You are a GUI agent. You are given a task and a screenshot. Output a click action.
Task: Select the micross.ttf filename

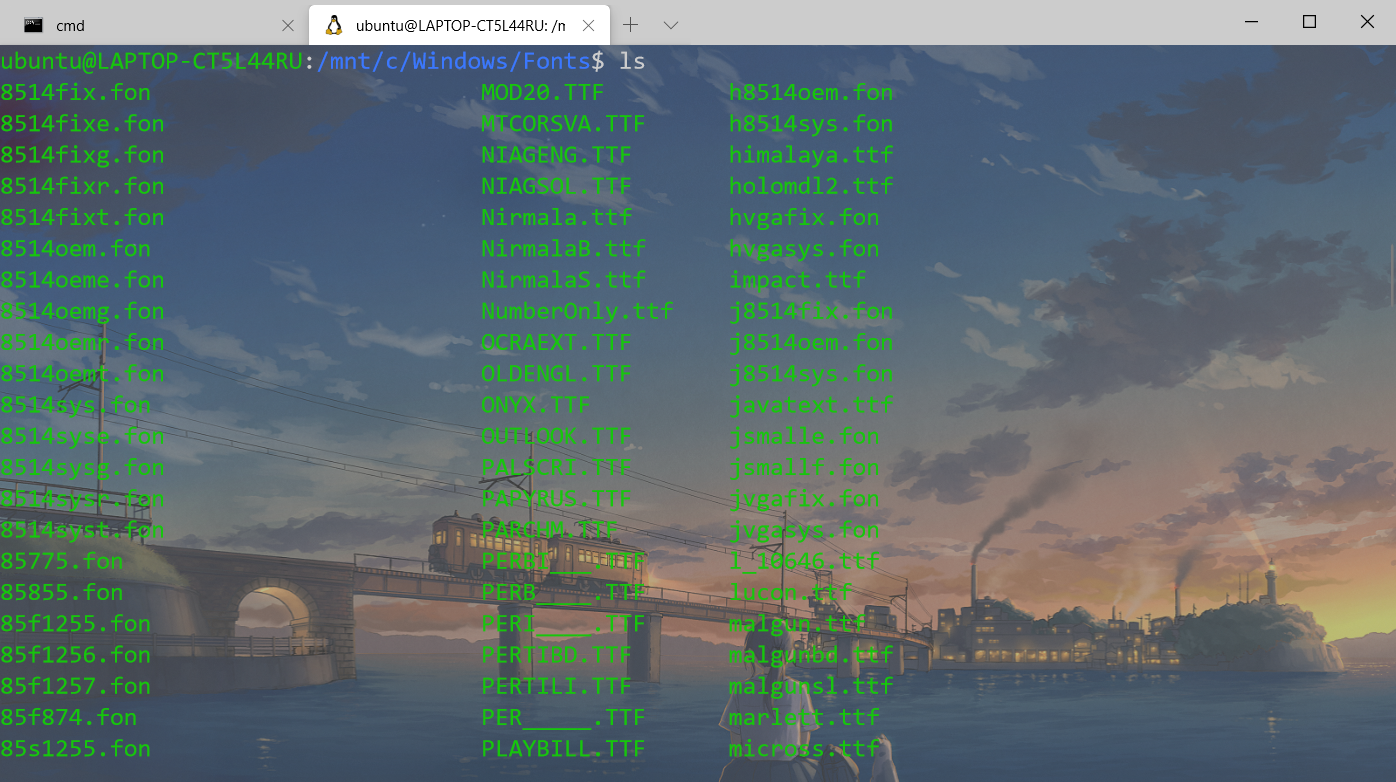(x=800, y=748)
